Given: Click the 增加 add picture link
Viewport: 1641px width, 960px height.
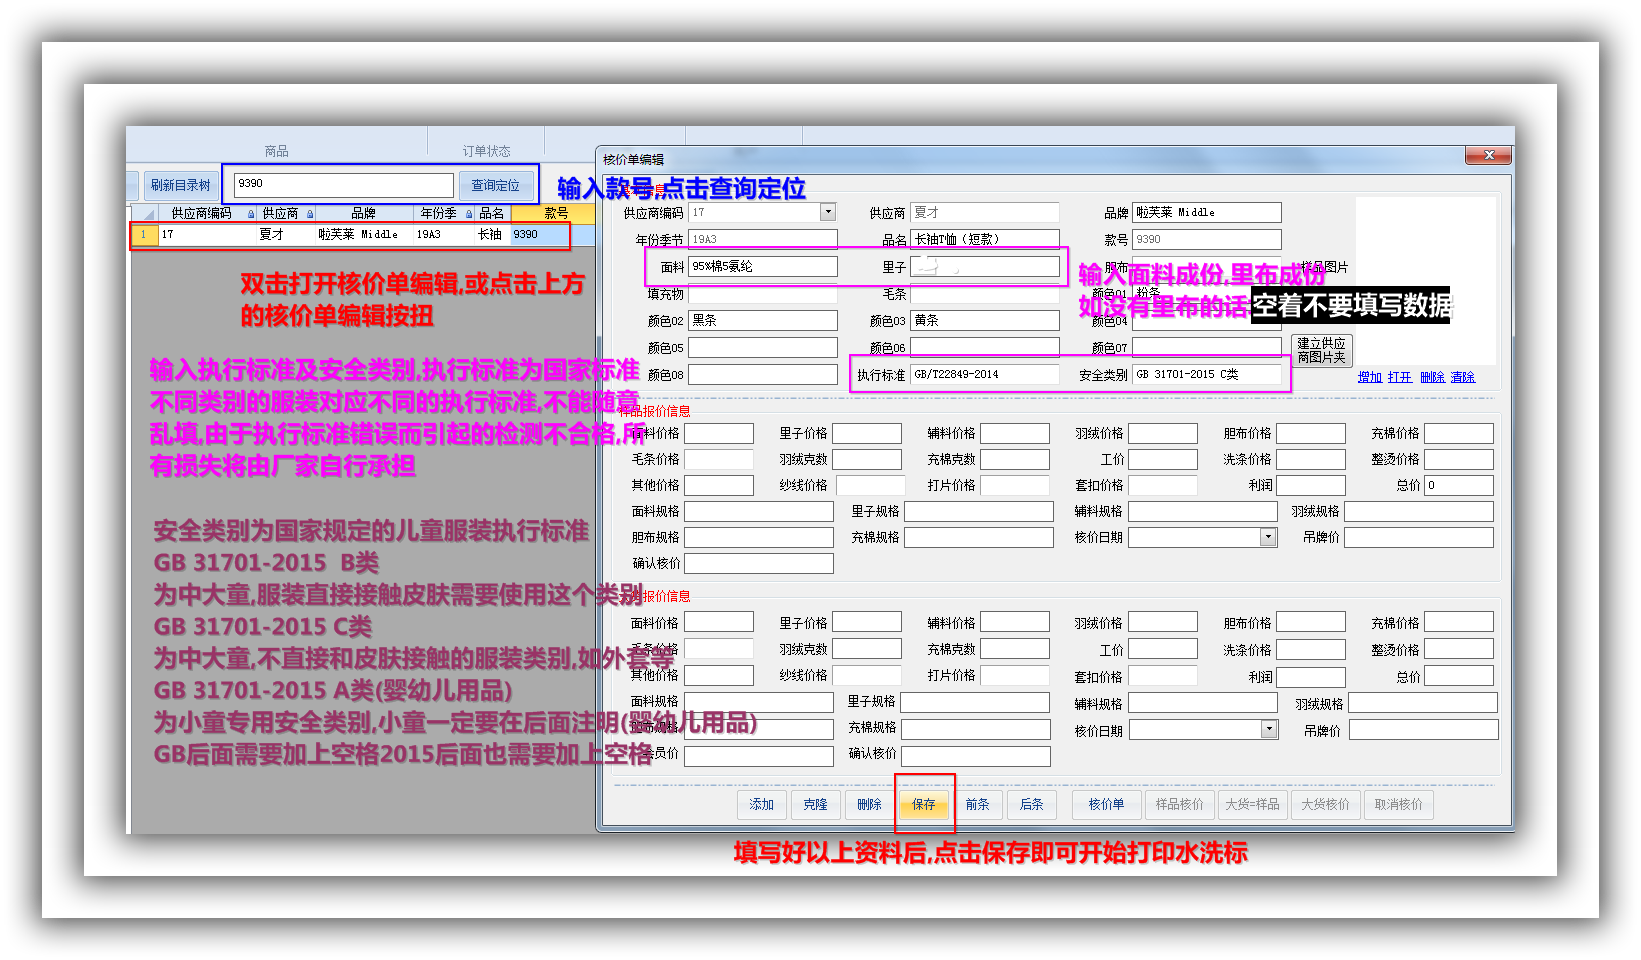Looking at the screenshot, I should [1369, 377].
